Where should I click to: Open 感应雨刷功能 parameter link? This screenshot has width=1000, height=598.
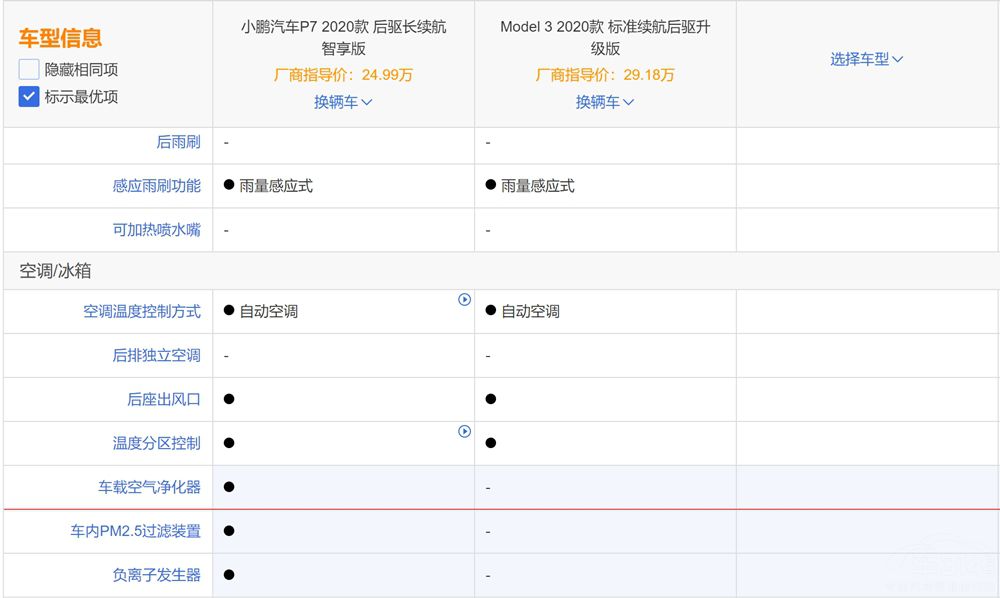[157, 186]
